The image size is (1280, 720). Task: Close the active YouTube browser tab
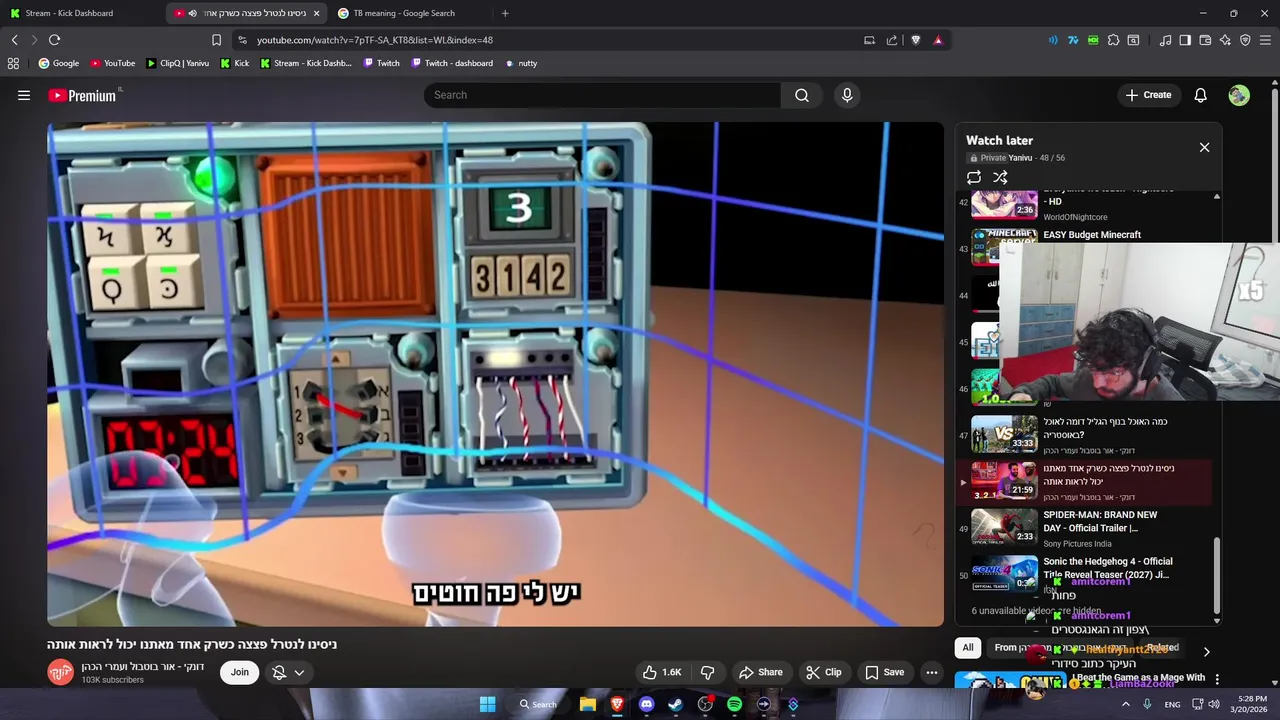[317, 13]
